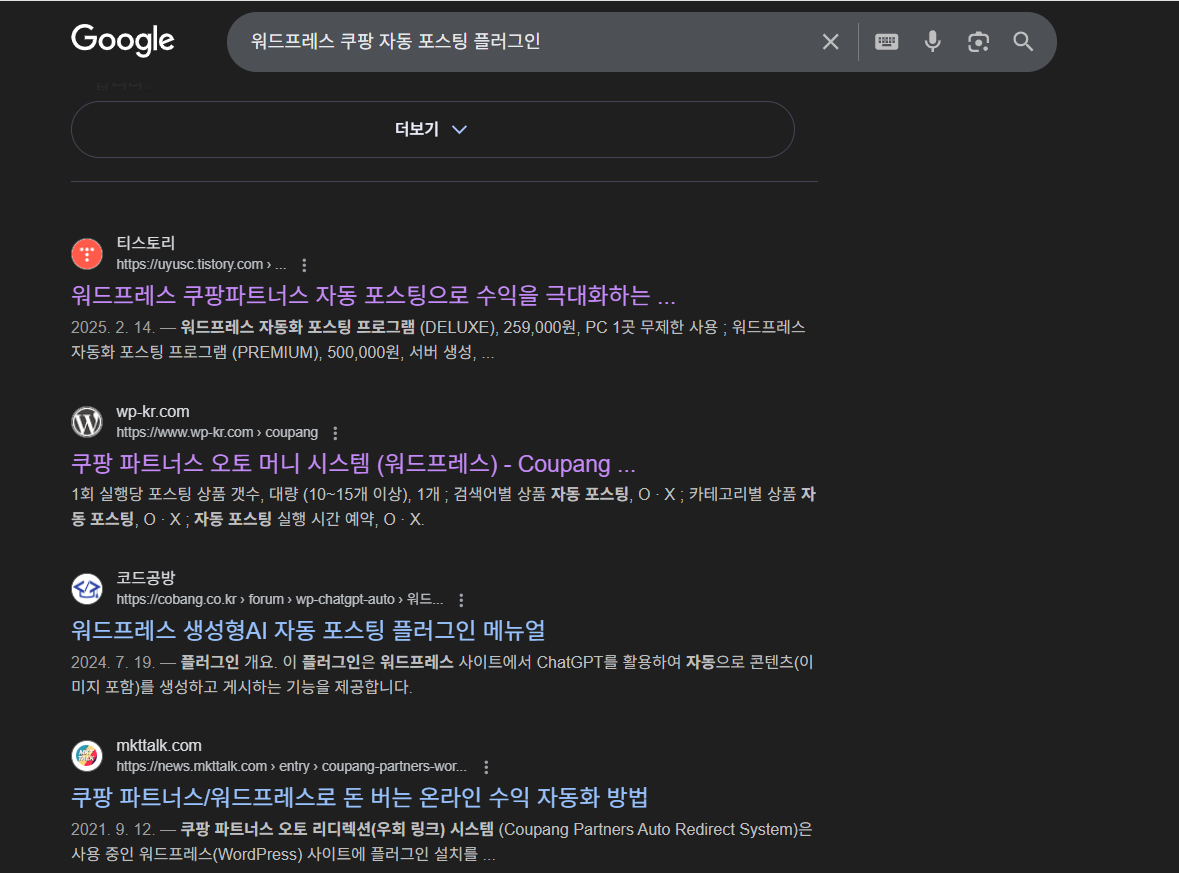Viewport: 1179px width, 873px height.
Task: Click the uyusc.tistory.com URL breadcrumb
Action: click(x=201, y=265)
